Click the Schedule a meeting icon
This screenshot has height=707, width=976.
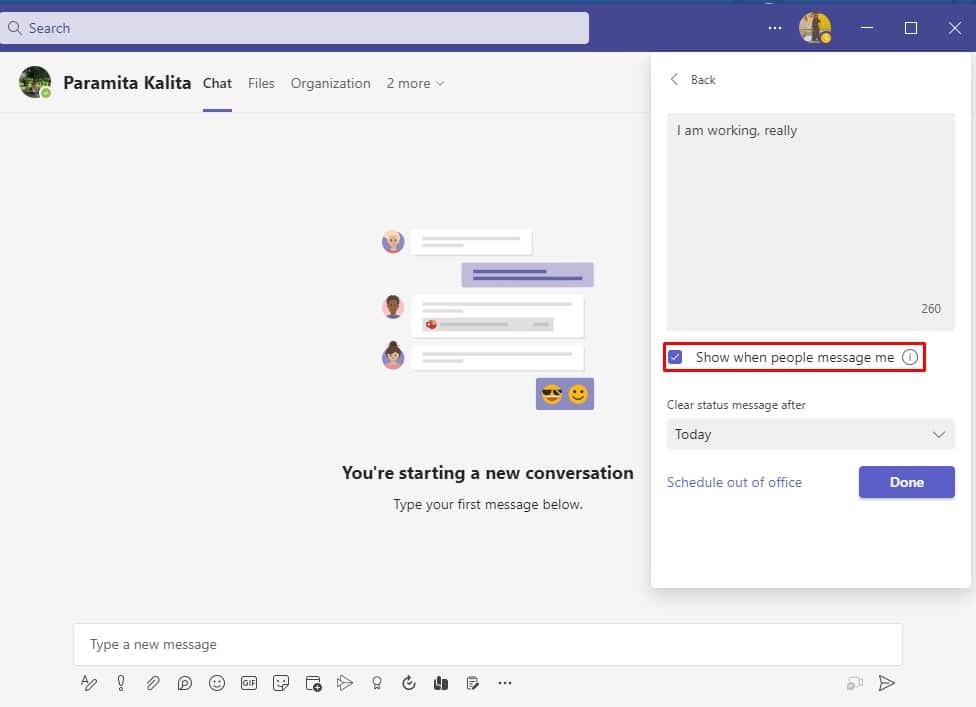click(x=313, y=683)
